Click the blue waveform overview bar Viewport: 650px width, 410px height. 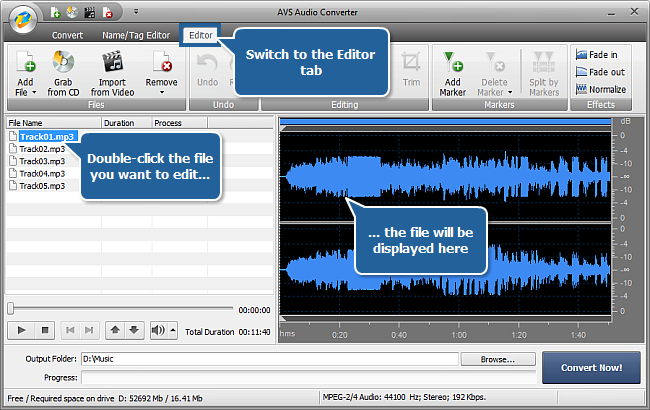(445, 121)
